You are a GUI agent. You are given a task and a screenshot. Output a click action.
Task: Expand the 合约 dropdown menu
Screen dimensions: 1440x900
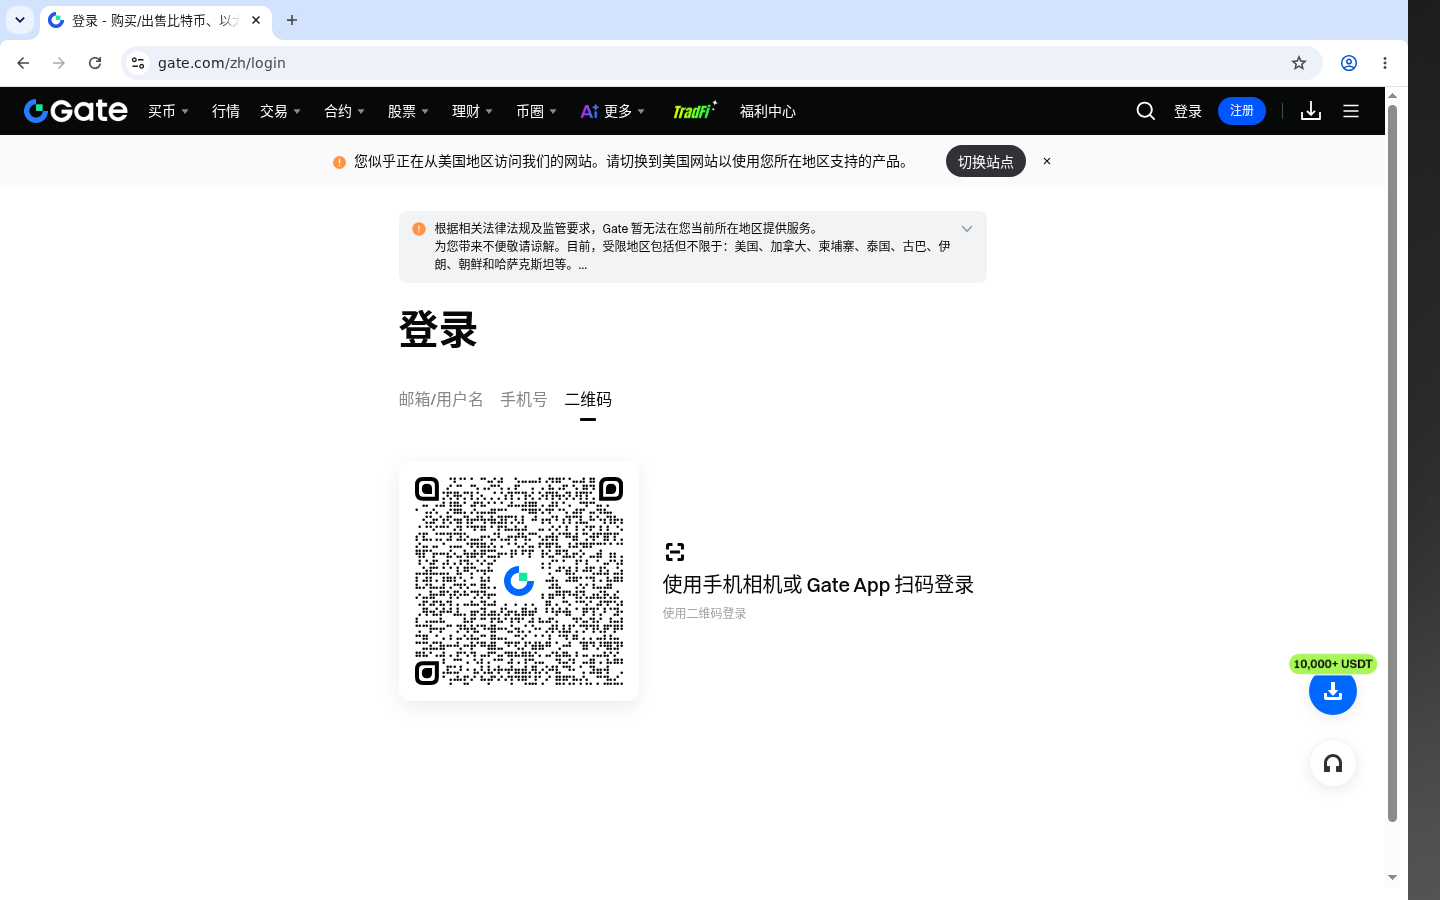345,111
